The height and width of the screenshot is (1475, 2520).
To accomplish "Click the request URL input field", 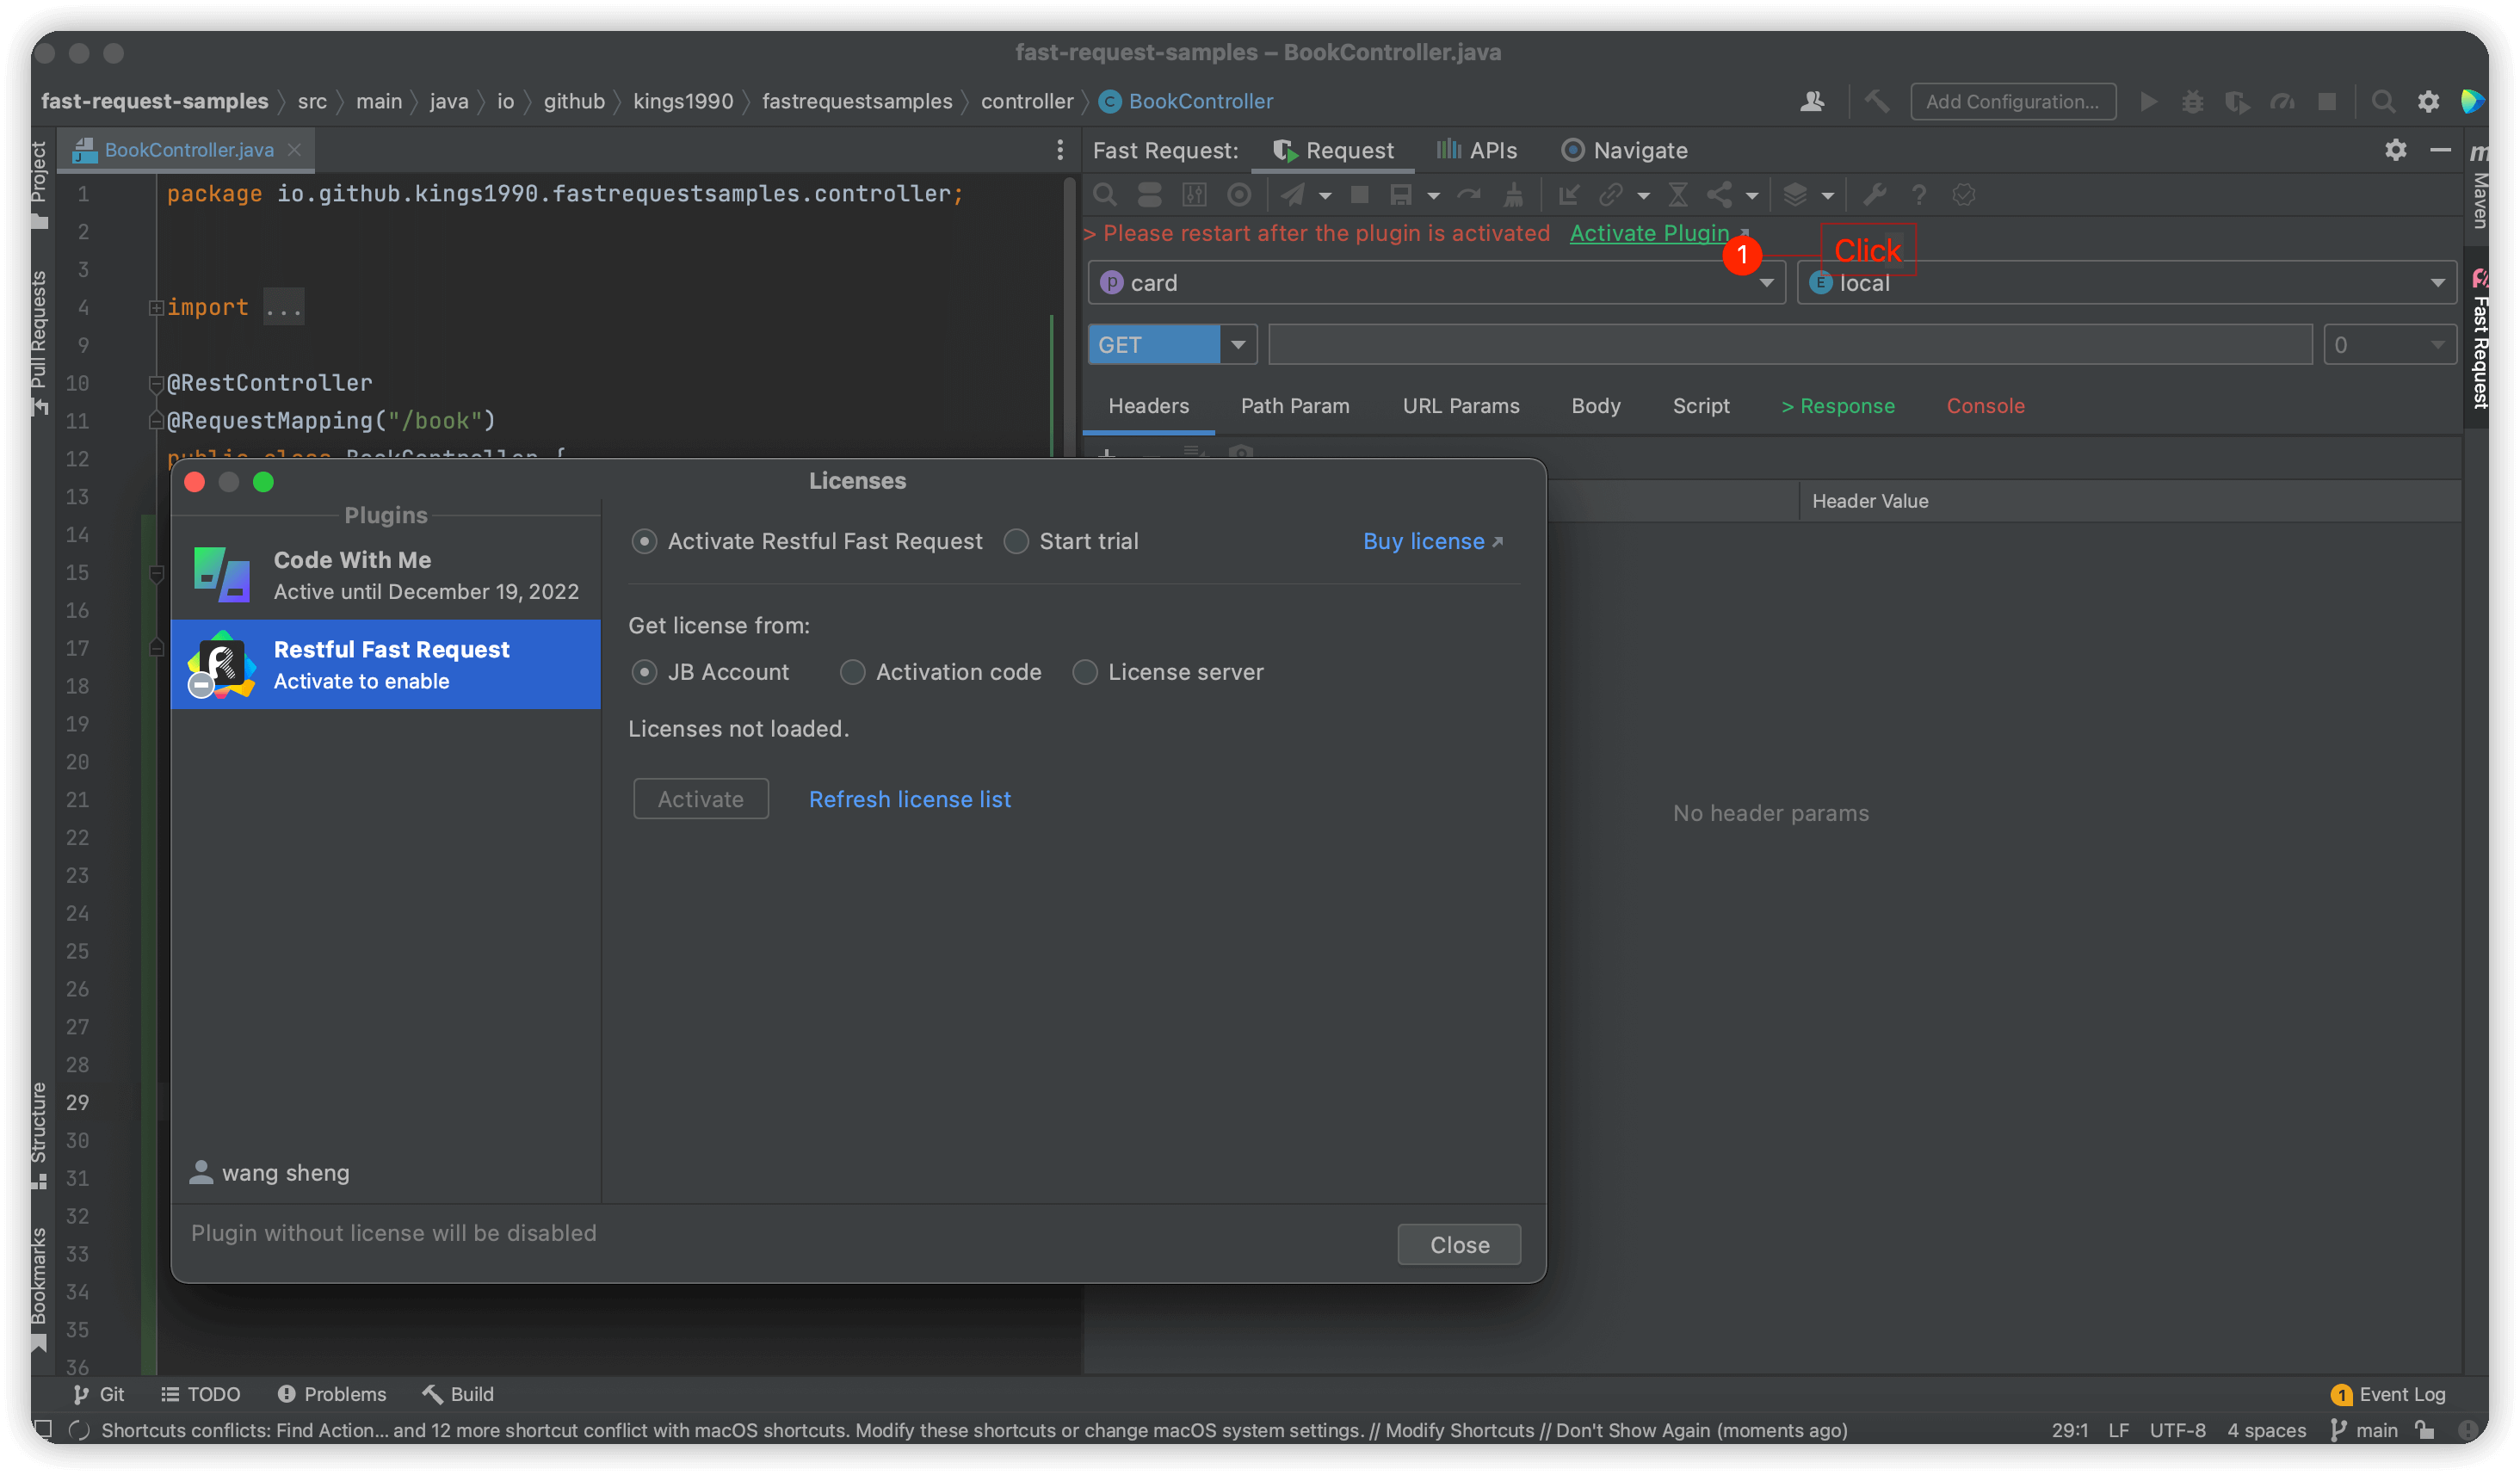I will click(1789, 345).
